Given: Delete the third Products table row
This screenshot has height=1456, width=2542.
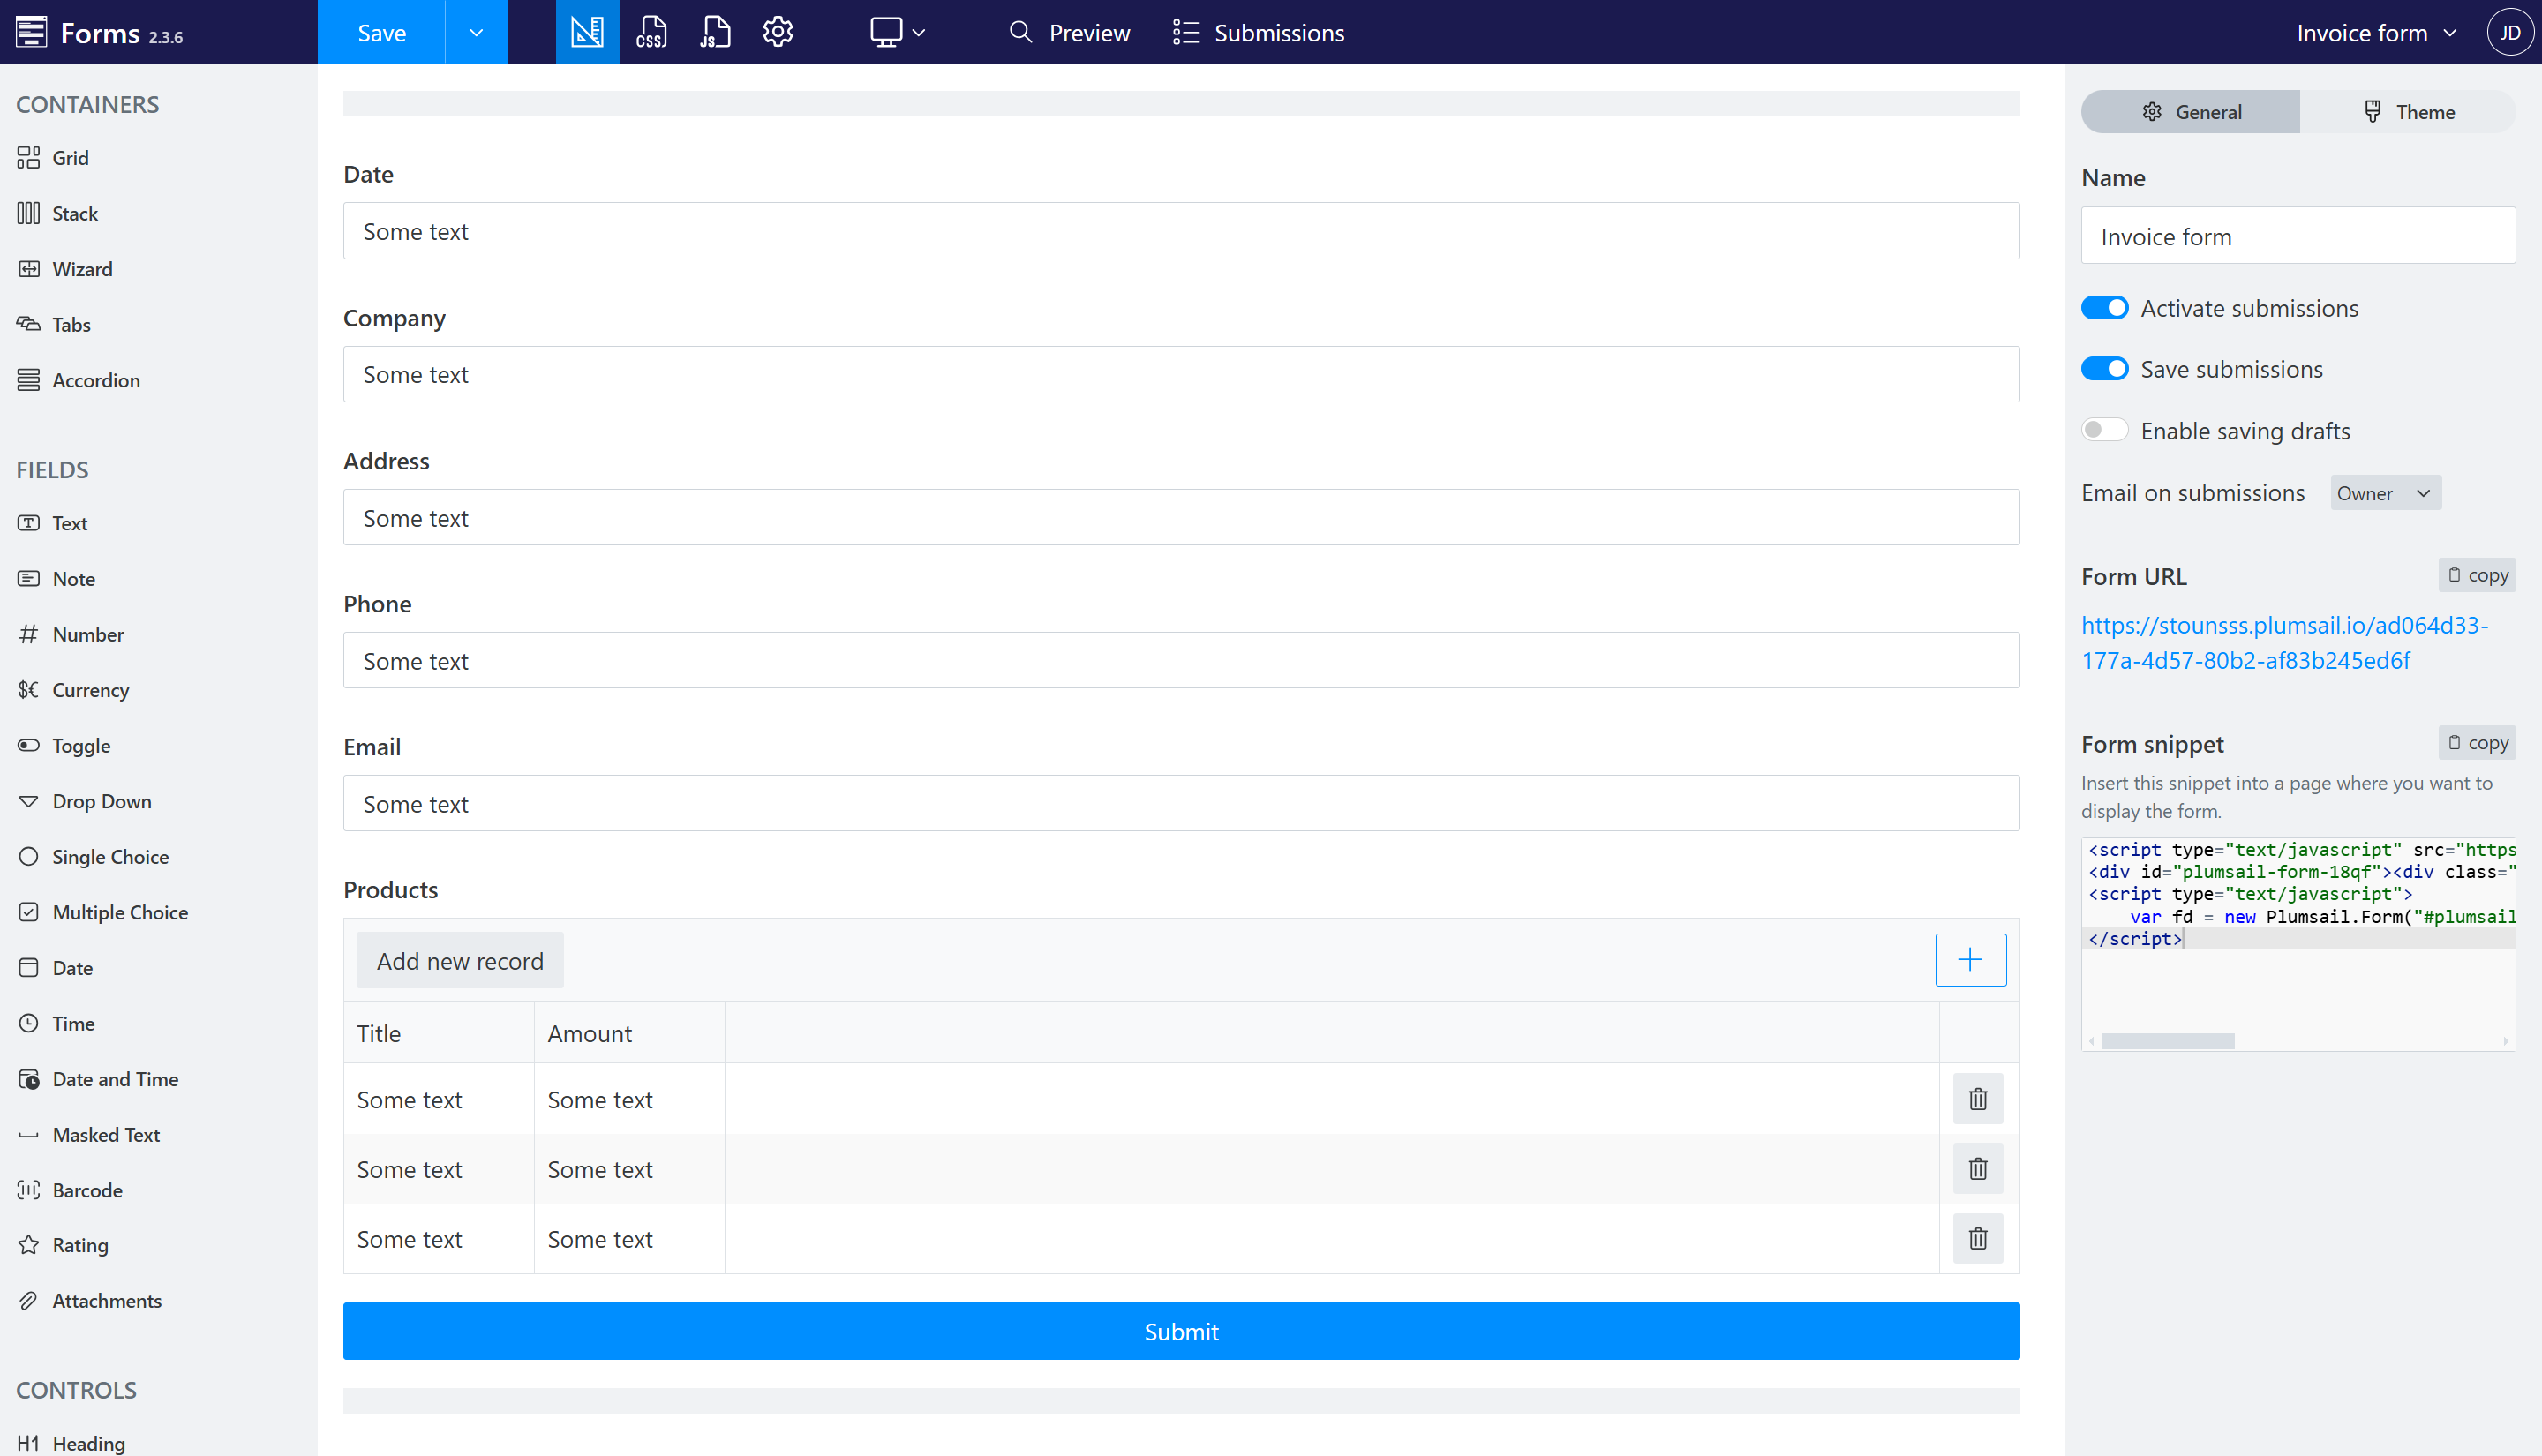Looking at the screenshot, I should click(1977, 1238).
